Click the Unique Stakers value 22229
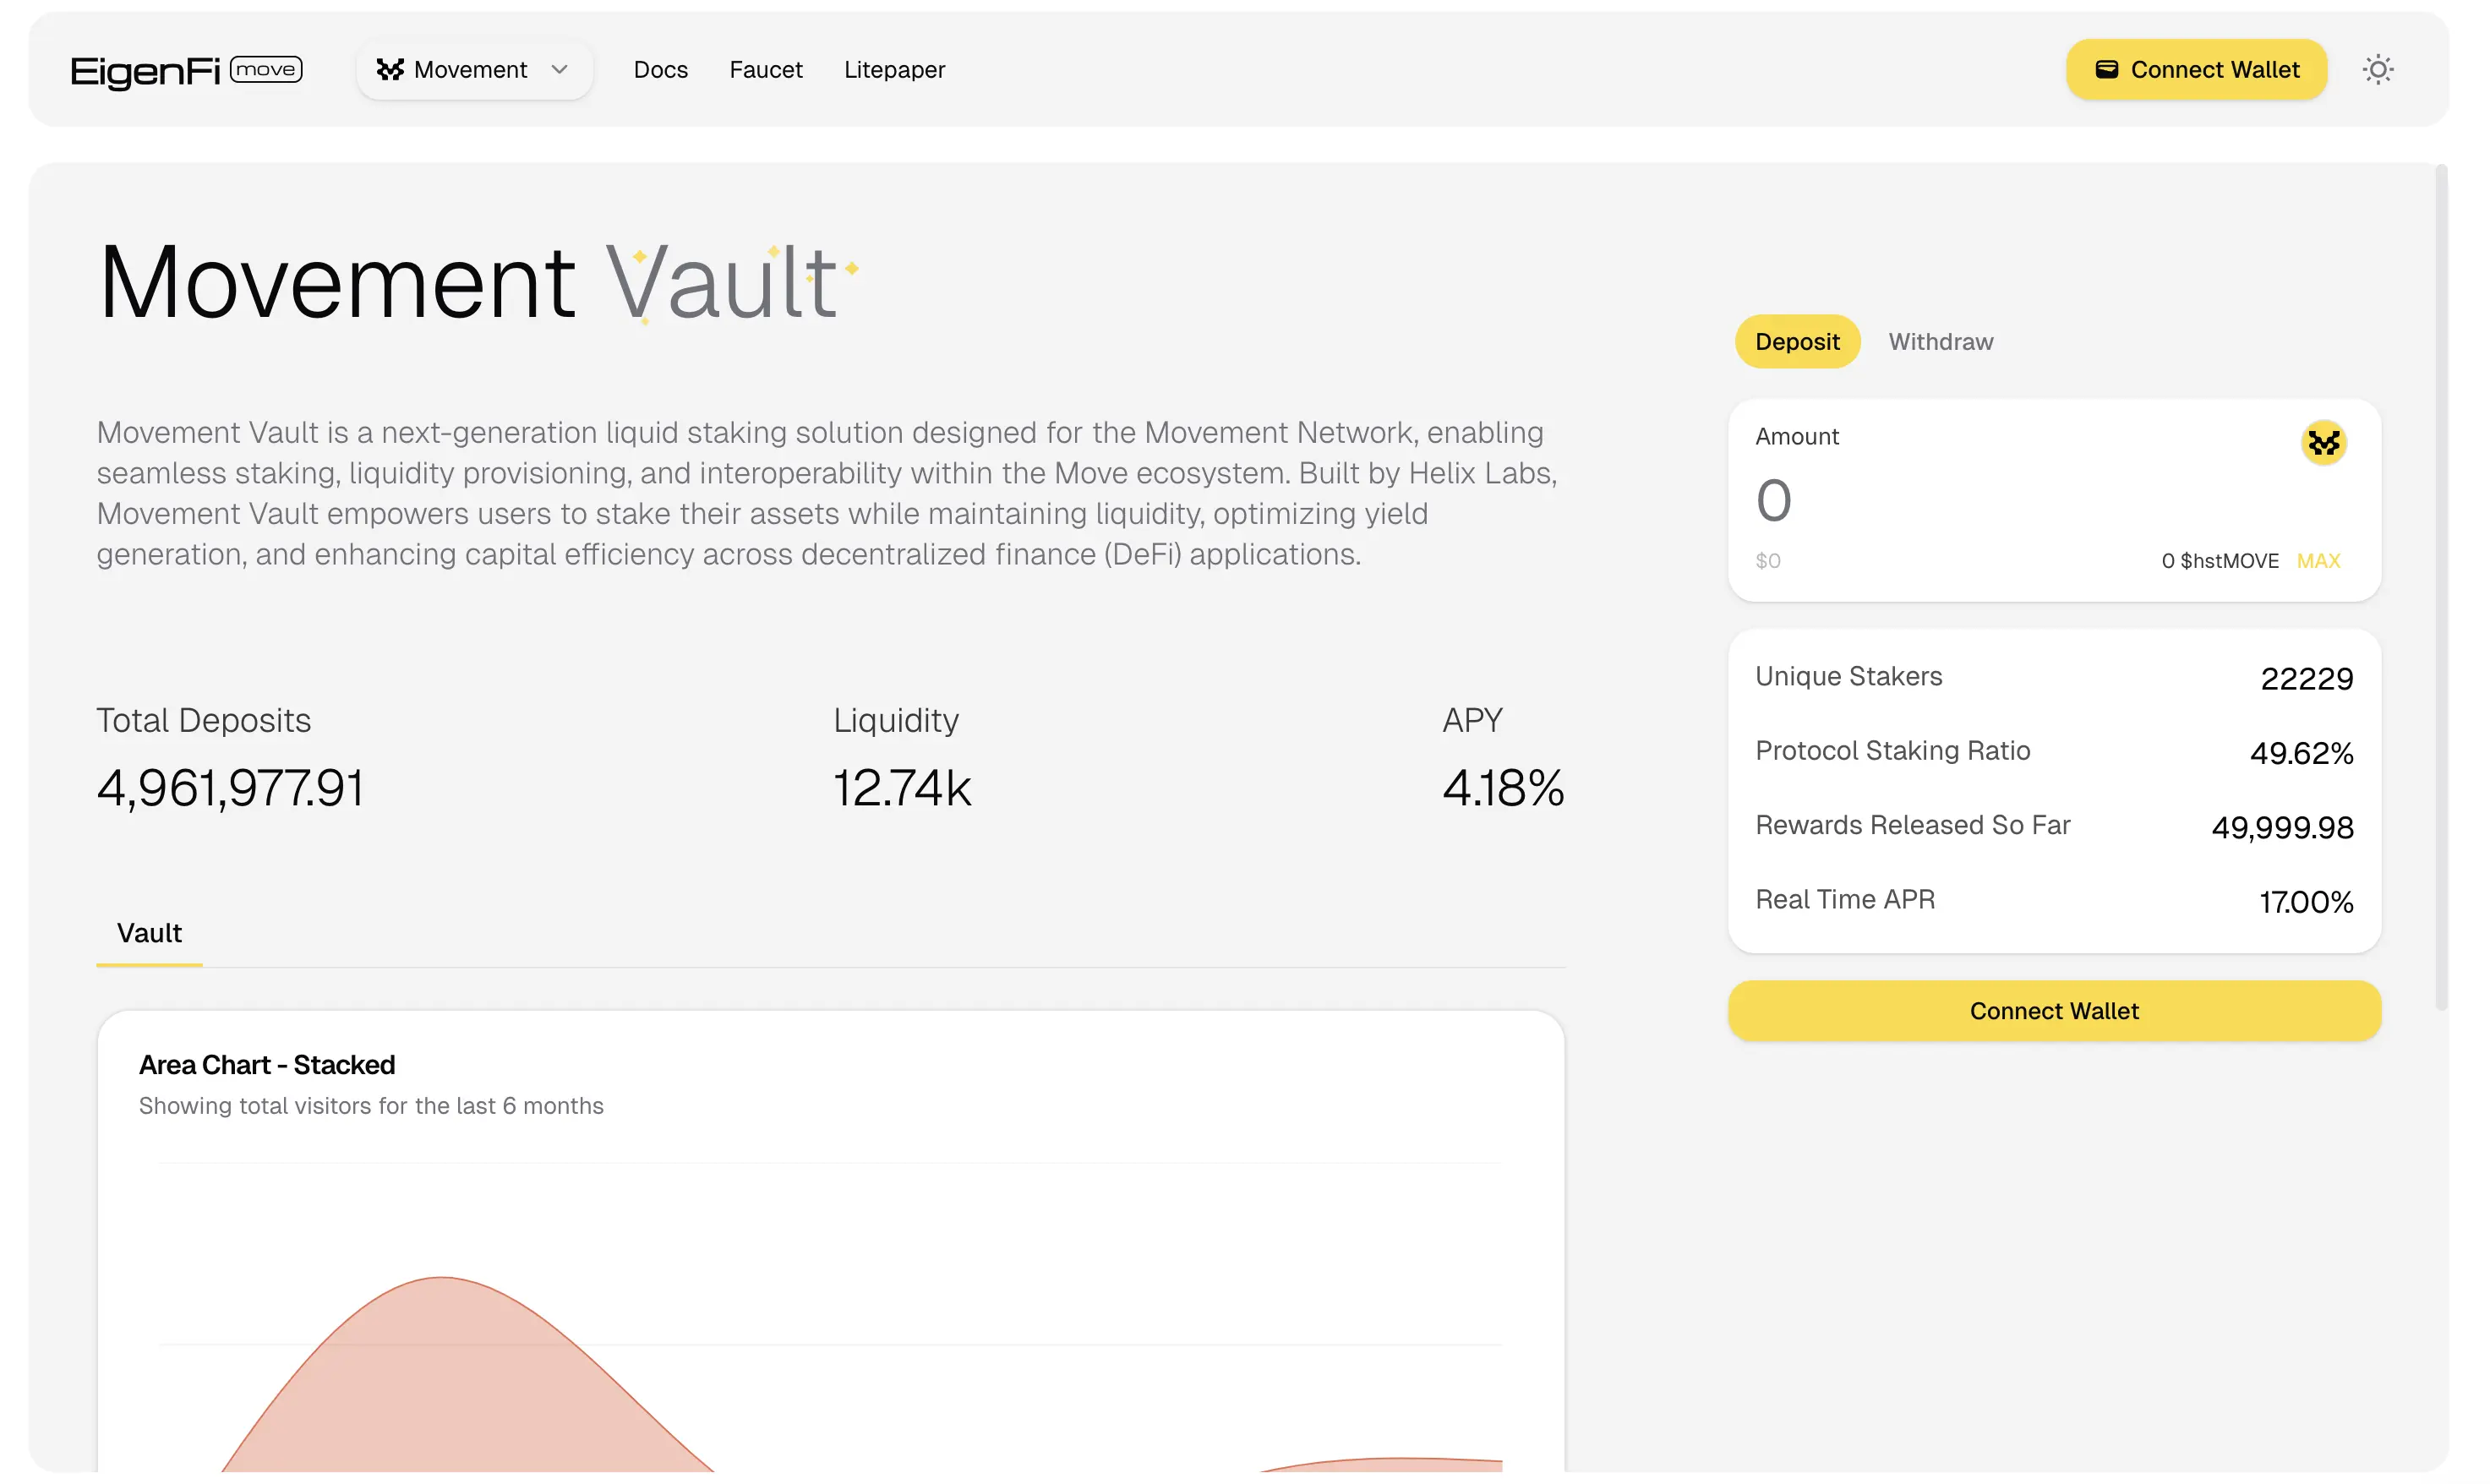Image resolution: width=2490 pixels, height=1484 pixels. coord(2306,679)
